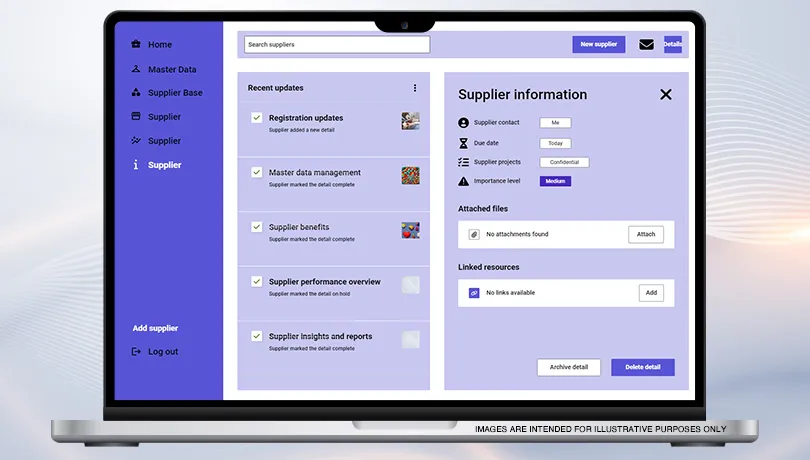Viewport: 810px width, 460px height.
Task: Click the New supplier button
Action: (x=598, y=44)
